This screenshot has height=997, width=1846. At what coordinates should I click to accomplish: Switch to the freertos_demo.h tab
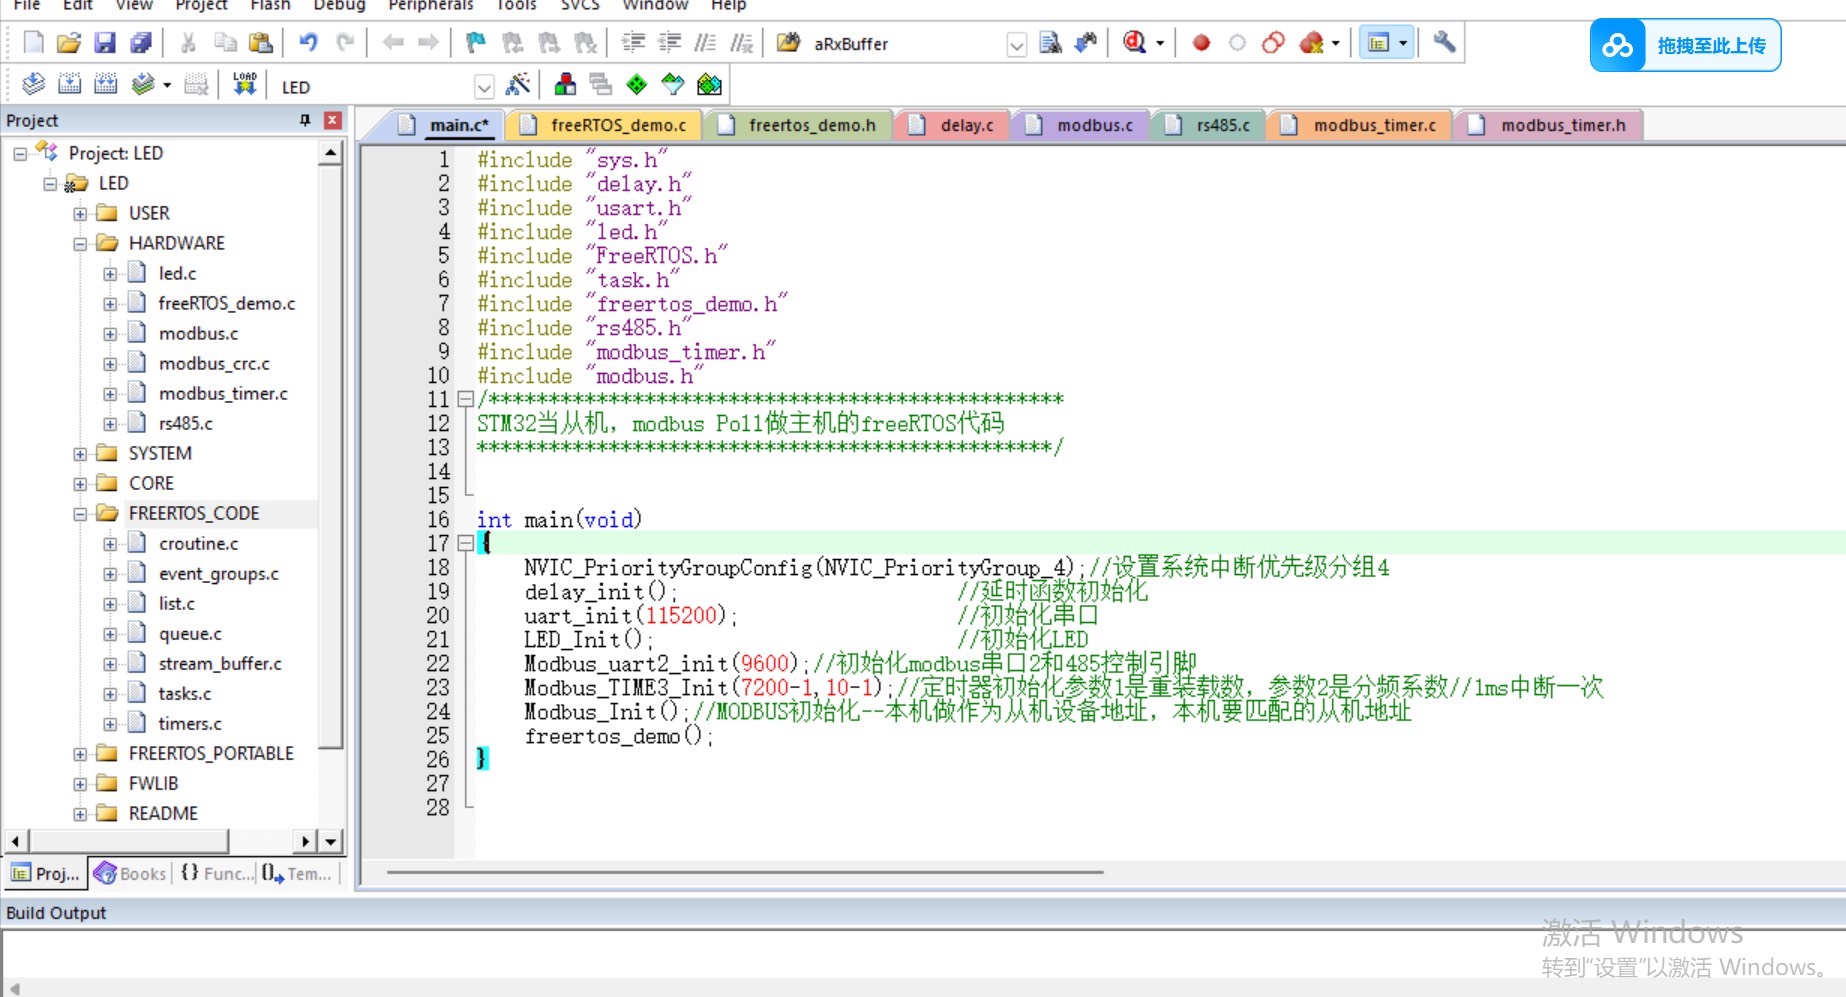(800, 125)
